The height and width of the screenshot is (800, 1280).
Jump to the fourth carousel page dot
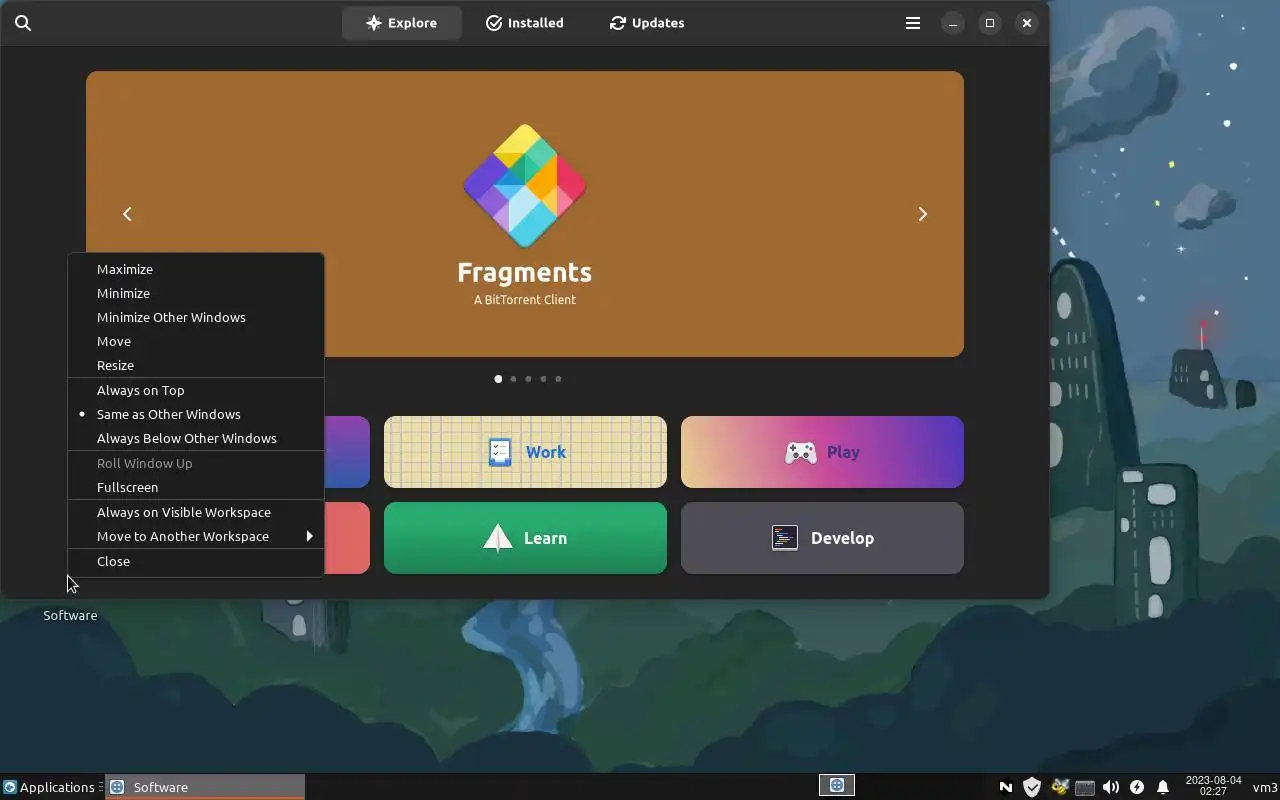pos(543,379)
